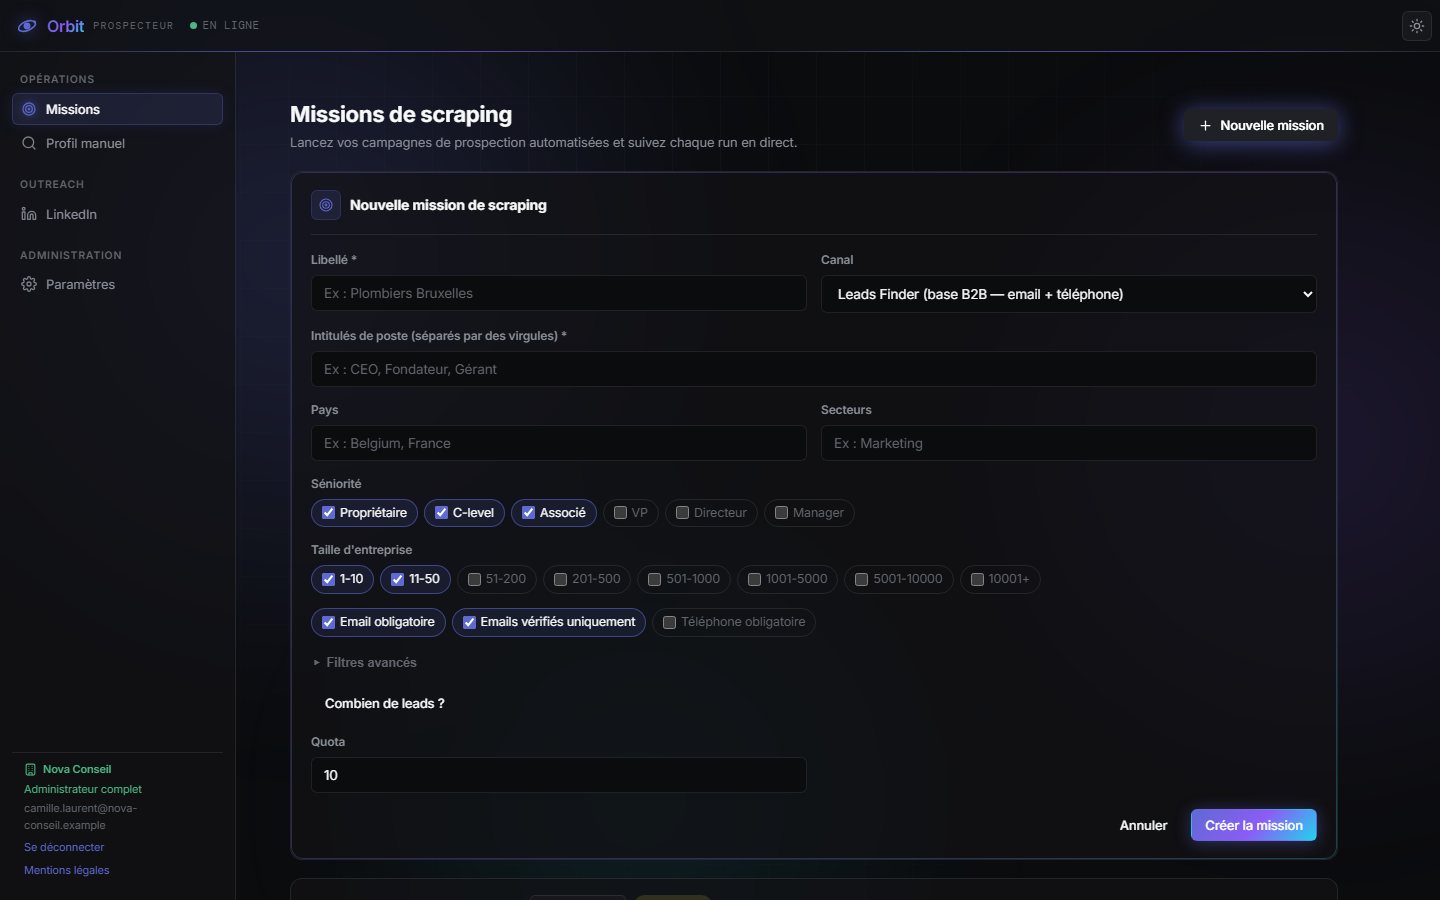
Task: Check the VP seniority checkbox
Action: click(x=620, y=513)
